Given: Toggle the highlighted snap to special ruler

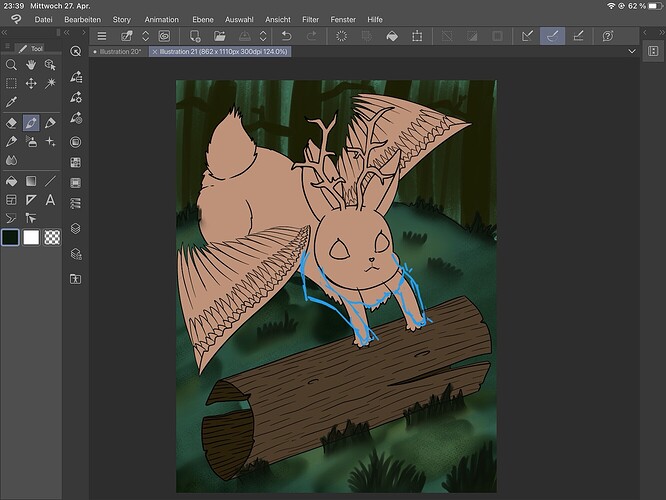Looking at the screenshot, I should (x=553, y=36).
